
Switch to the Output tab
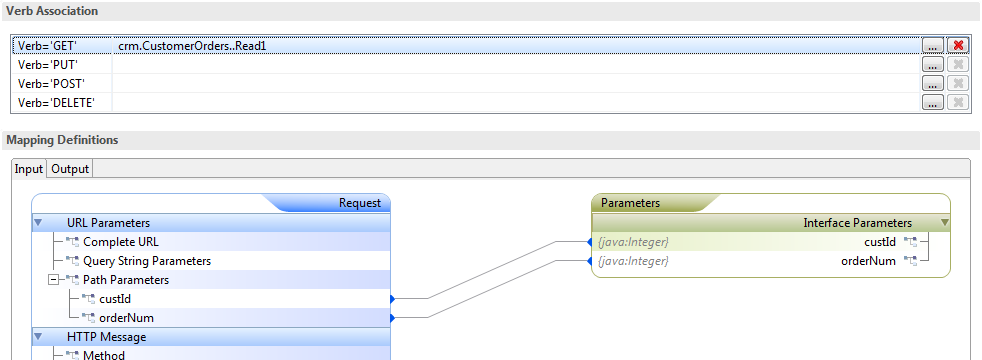pyautogui.click(x=70, y=169)
